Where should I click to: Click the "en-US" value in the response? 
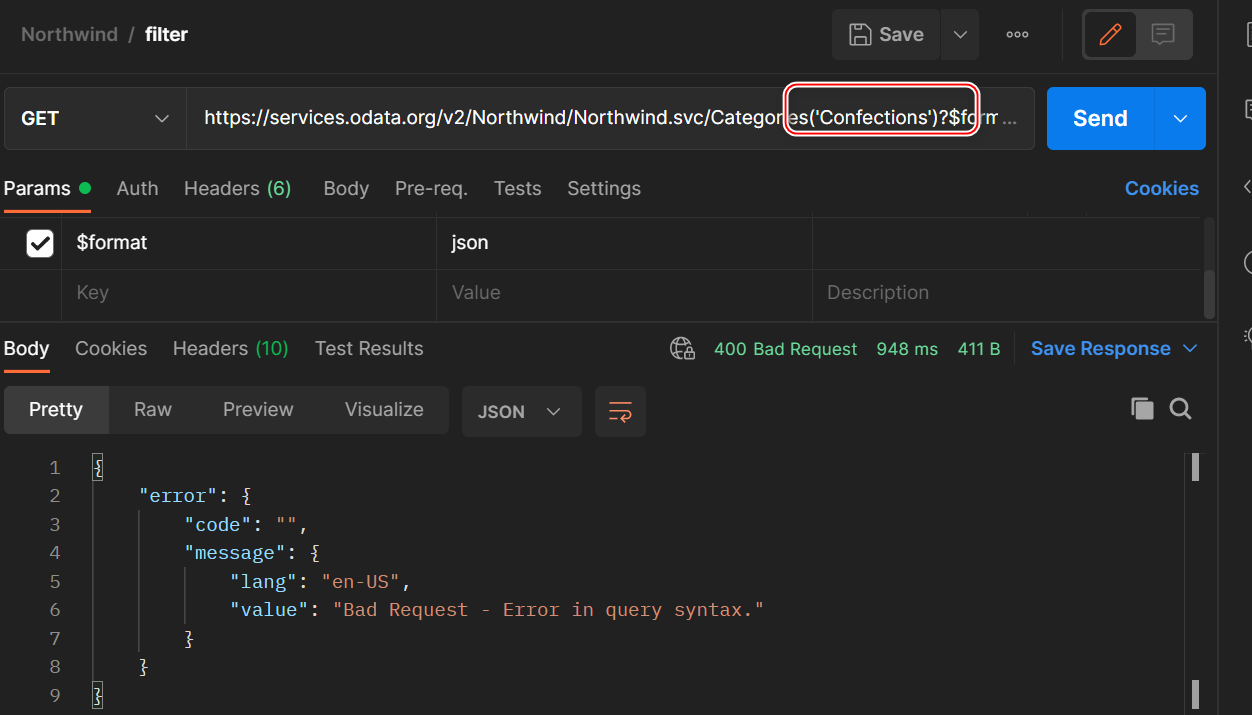click(361, 581)
